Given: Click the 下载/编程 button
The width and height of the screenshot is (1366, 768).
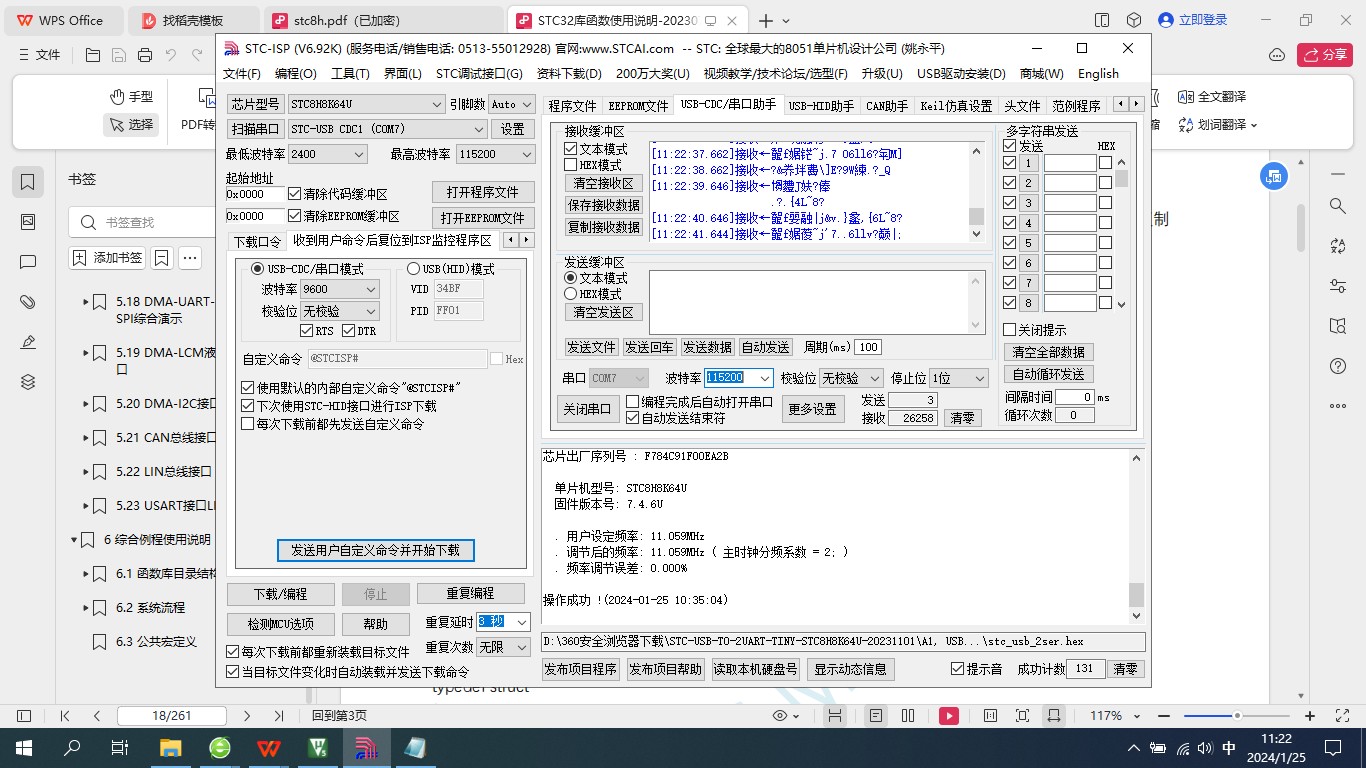Looking at the screenshot, I should coord(280,593).
